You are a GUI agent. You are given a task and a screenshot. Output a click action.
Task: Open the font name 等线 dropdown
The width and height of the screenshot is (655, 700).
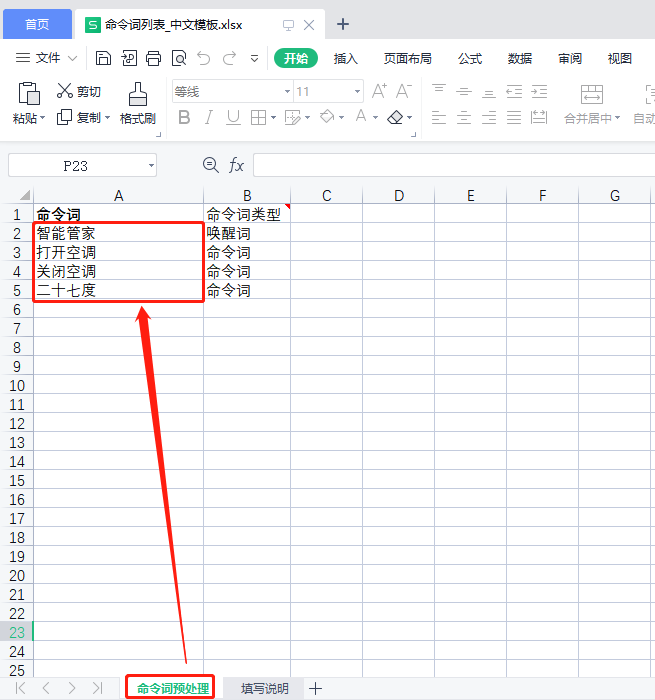point(287,91)
